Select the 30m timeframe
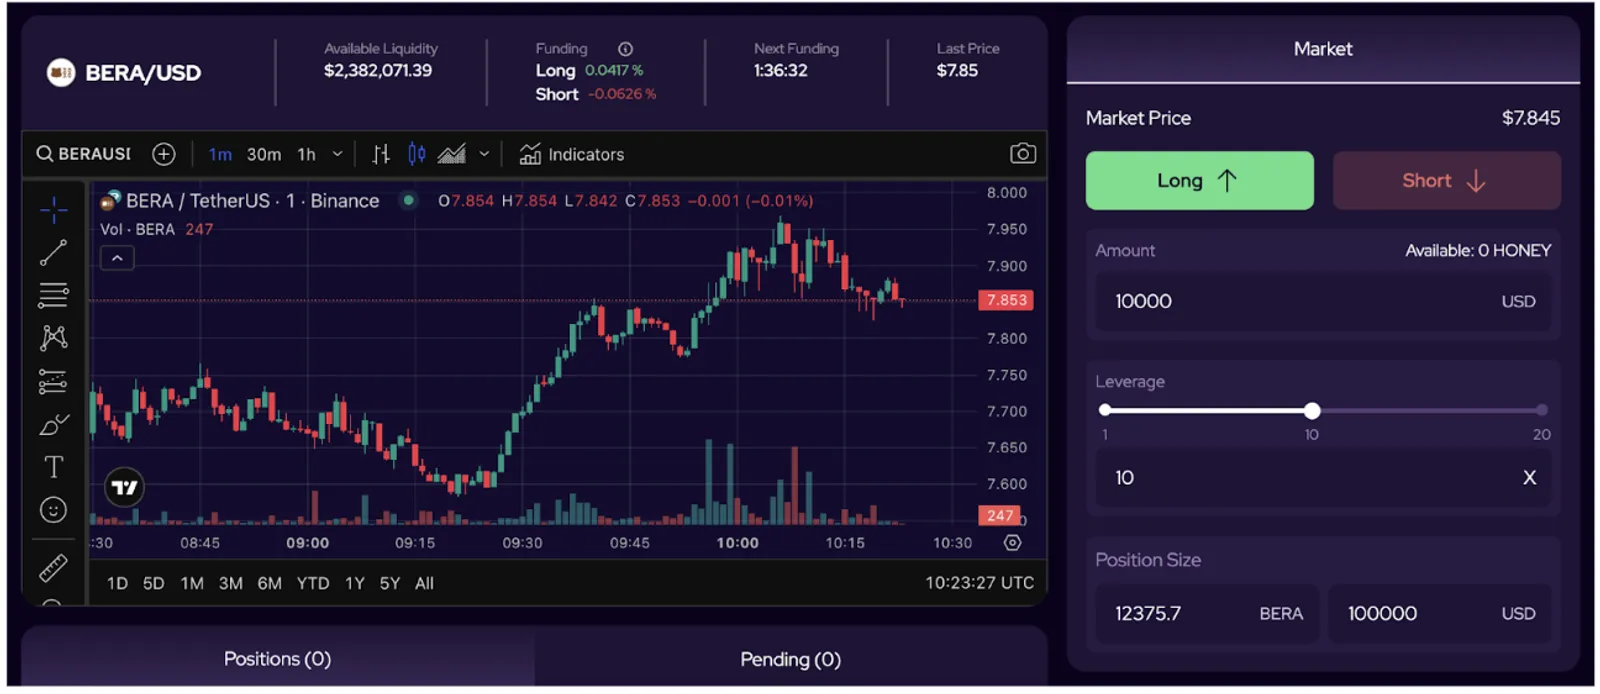1600x694 pixels. coord(264,154)
